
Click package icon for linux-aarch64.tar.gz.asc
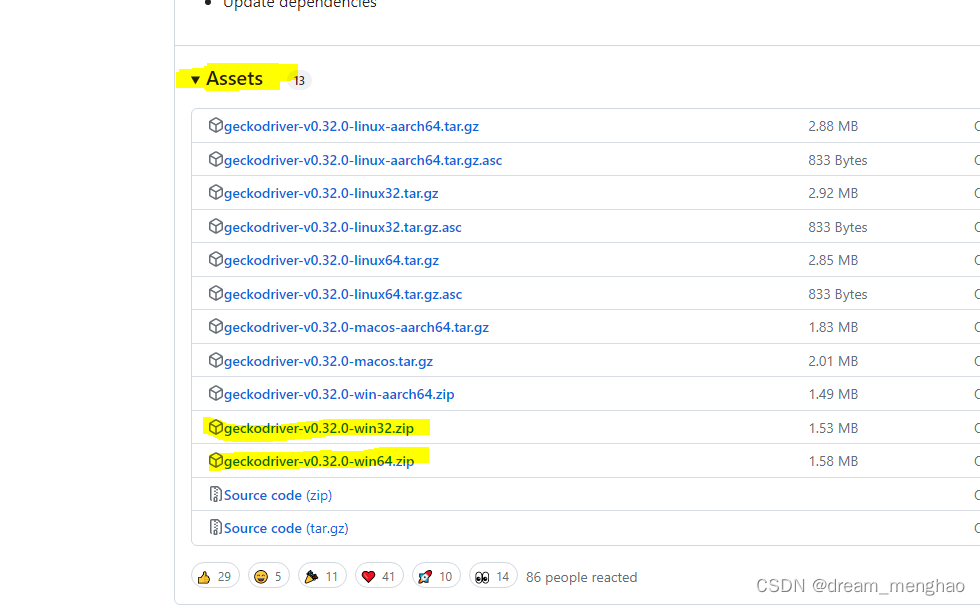point(216,159)
